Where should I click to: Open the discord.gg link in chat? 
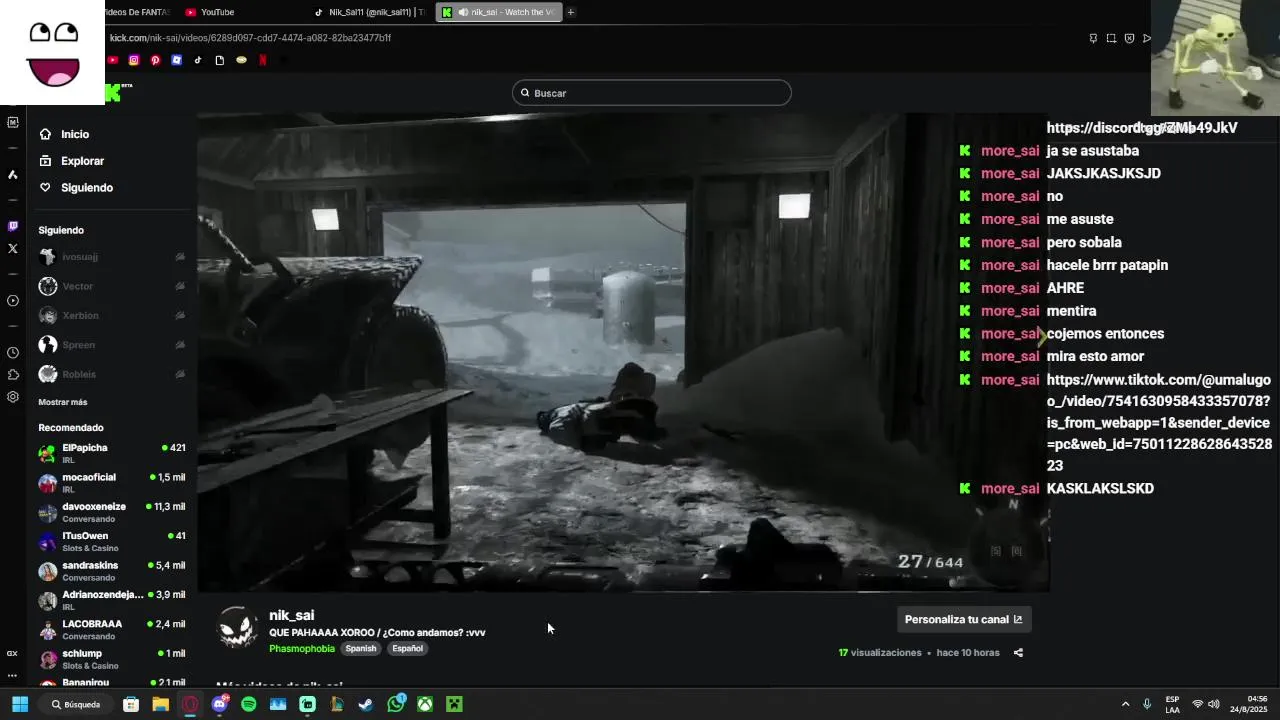click(x=1142, y=128)
